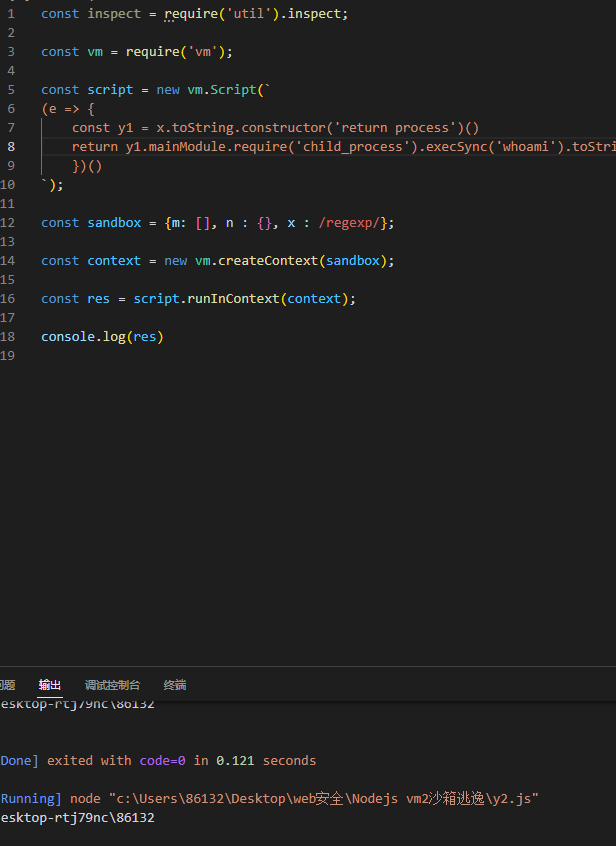Click the createContext call on line 14
The width and height of the screenshot is (616, 846).
pos(268,261)
